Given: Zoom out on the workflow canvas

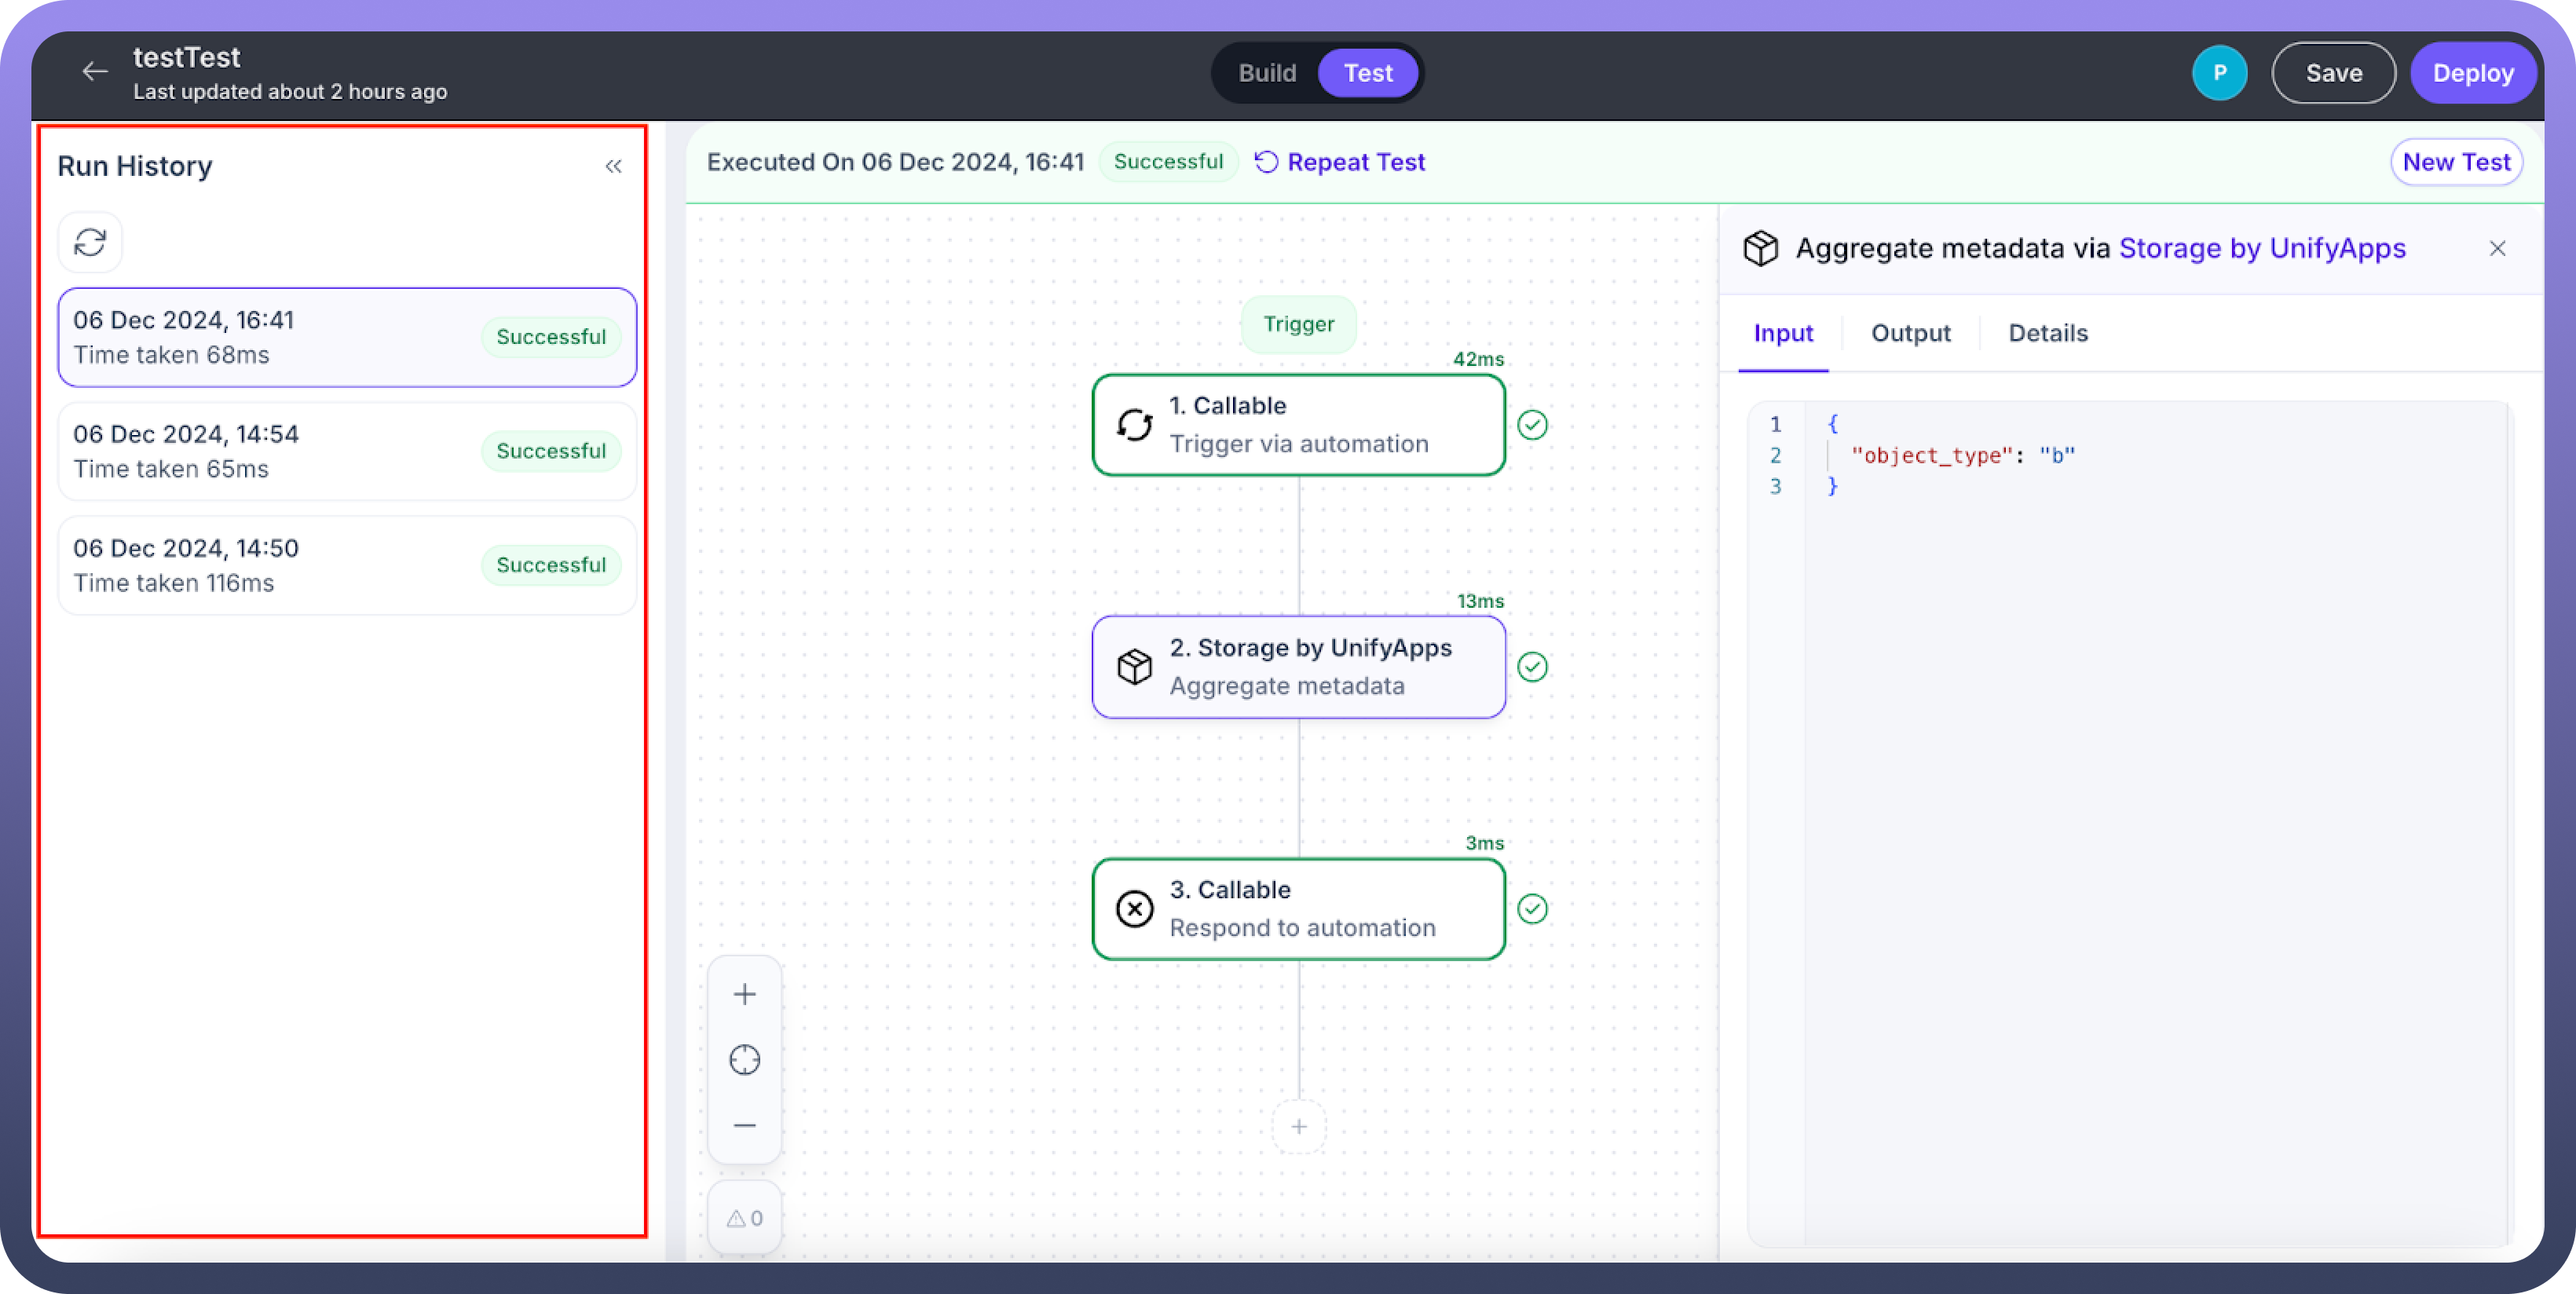Looking at the screenshot, I should (x=744, y=1125).
